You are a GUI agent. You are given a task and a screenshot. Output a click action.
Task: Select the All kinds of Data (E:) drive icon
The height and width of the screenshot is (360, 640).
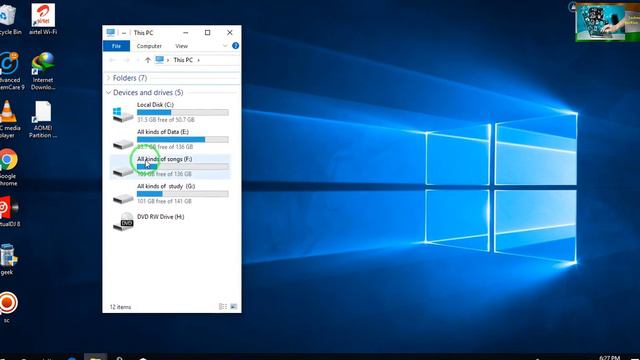coord(122,143)
